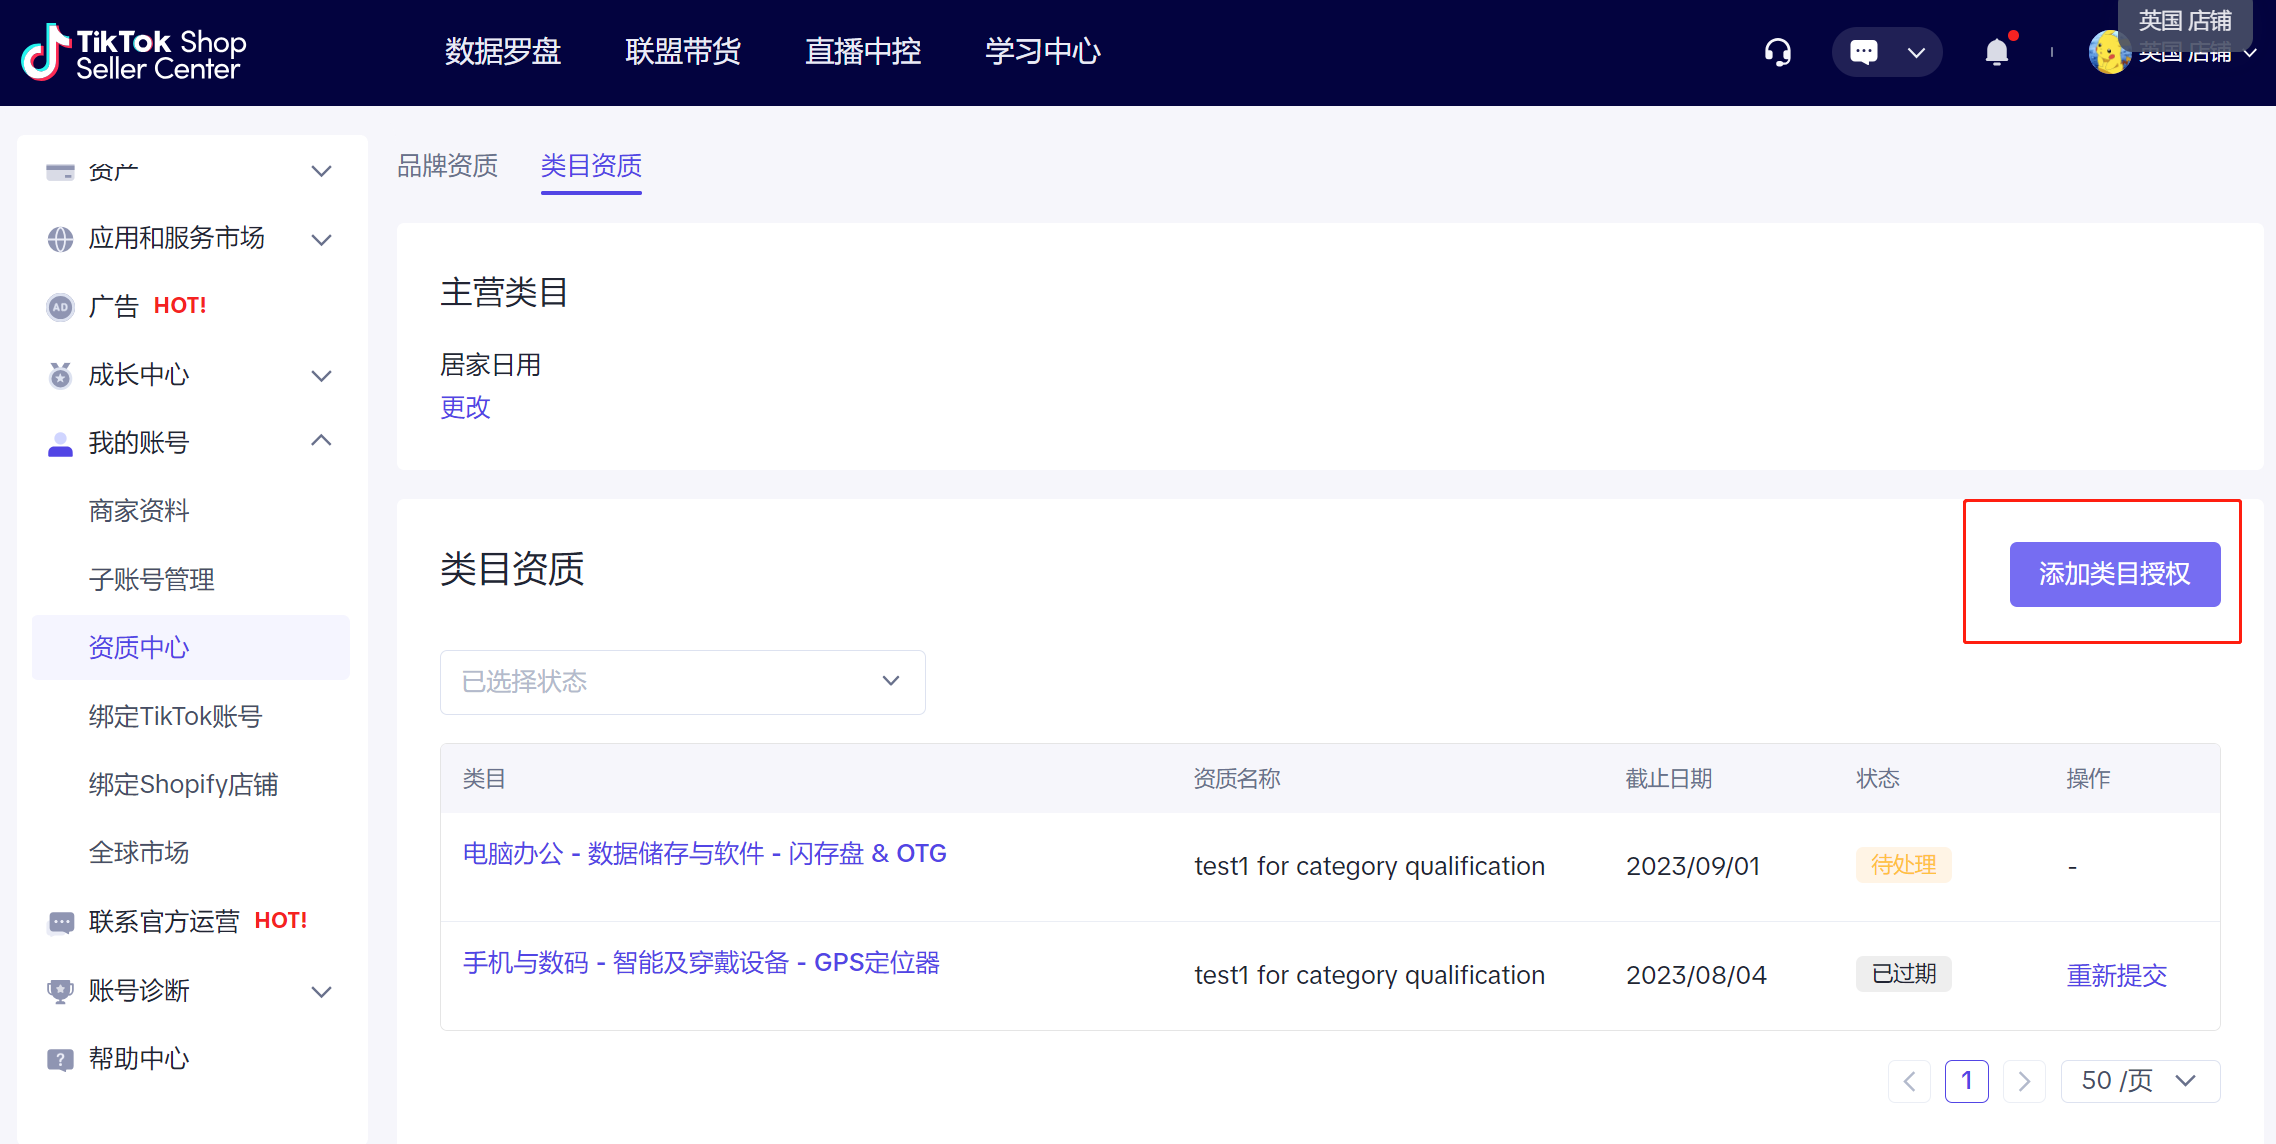2276x1144 pixels.
Task: Click the user avatar icon
Action: 2108,53
